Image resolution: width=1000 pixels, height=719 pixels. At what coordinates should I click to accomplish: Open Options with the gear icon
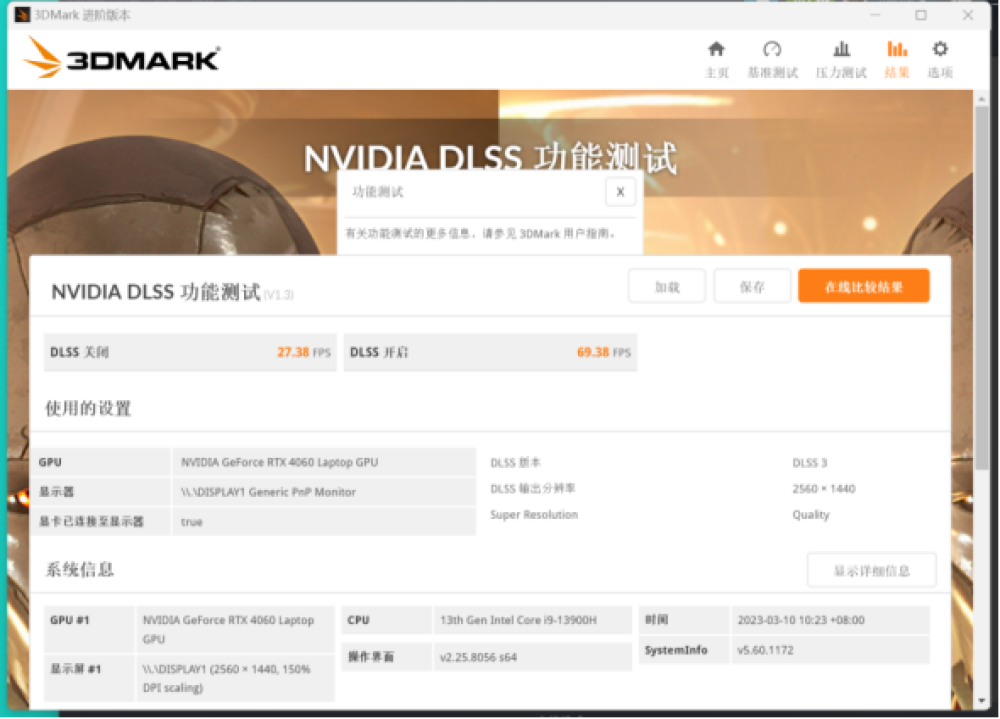(940, 50)
